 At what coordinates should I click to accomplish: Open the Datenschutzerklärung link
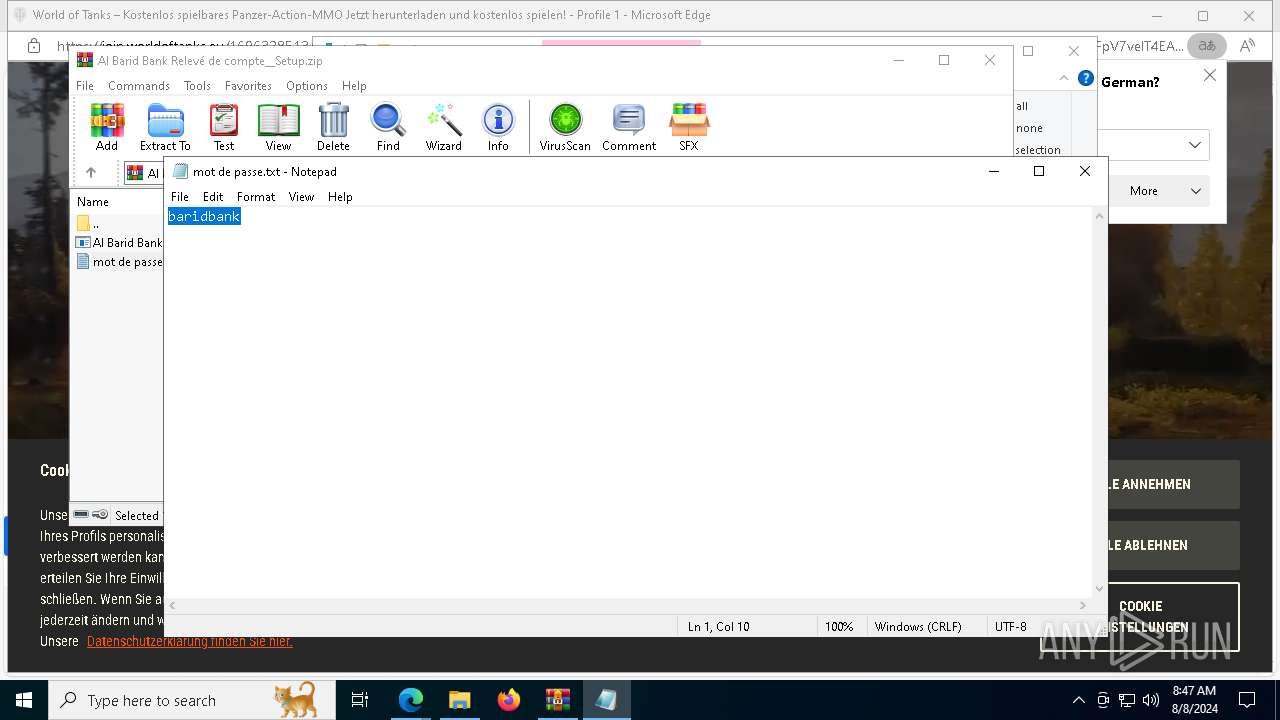(190, 641)
